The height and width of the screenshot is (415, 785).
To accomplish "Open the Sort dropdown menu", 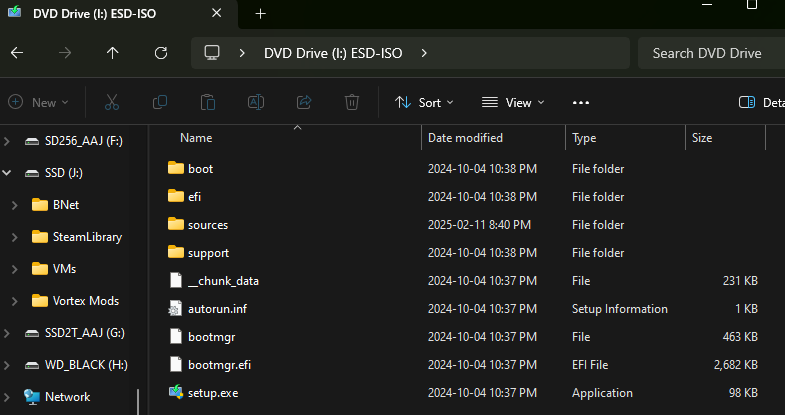I will (424, 102).
